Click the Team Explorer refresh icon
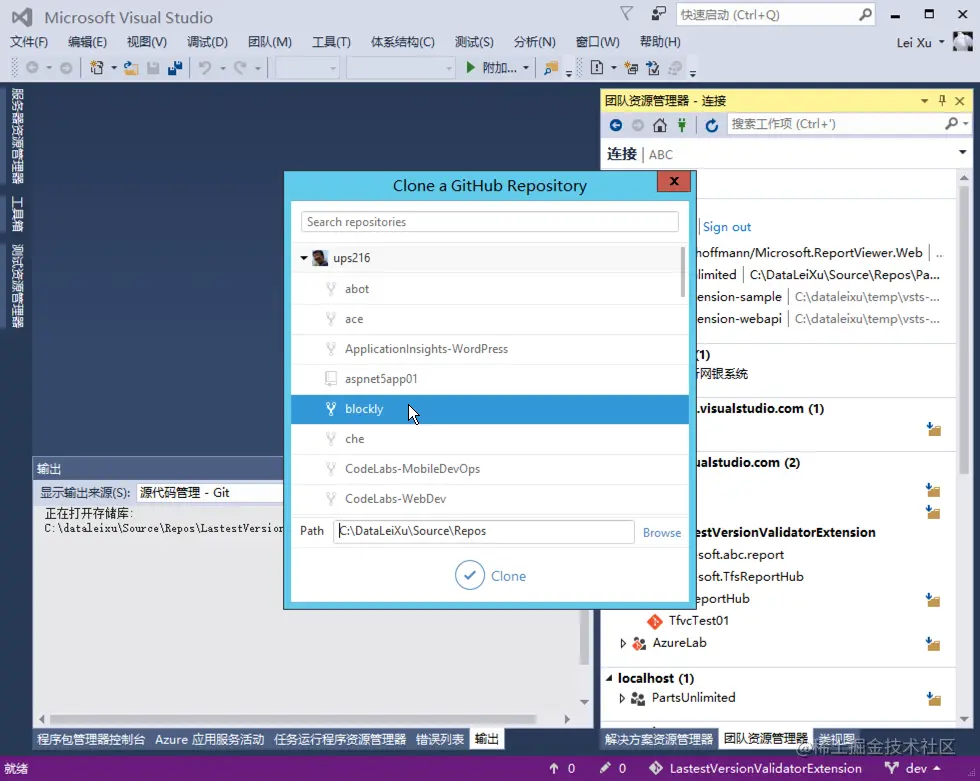980x781 pixels. (711, 125)
